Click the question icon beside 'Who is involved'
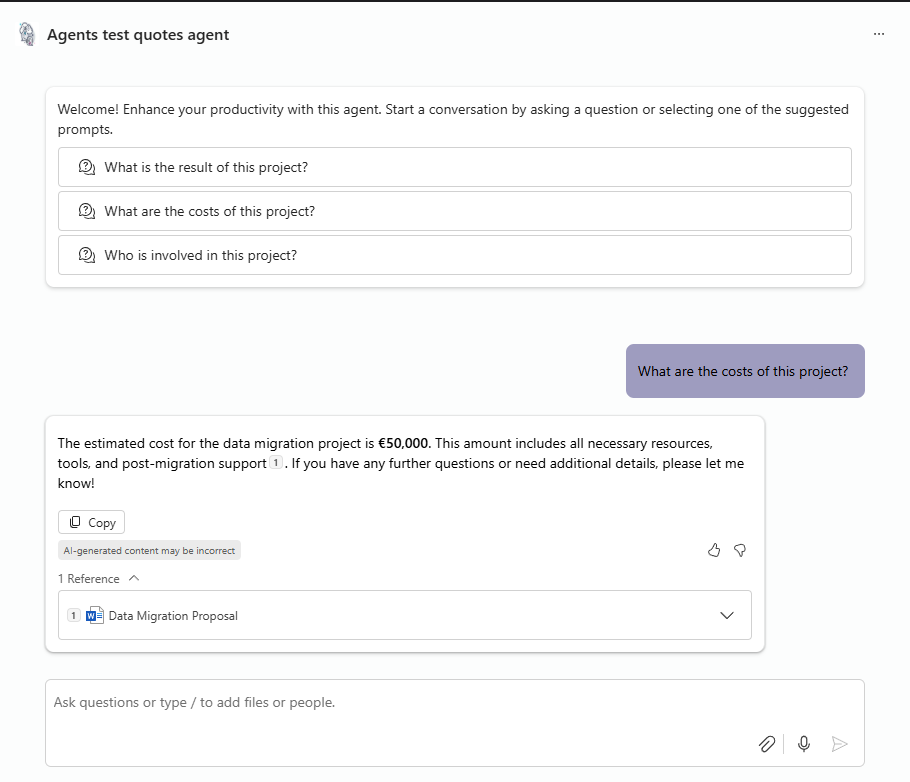This screenshot has height=782, width=910. coord(86,255)
